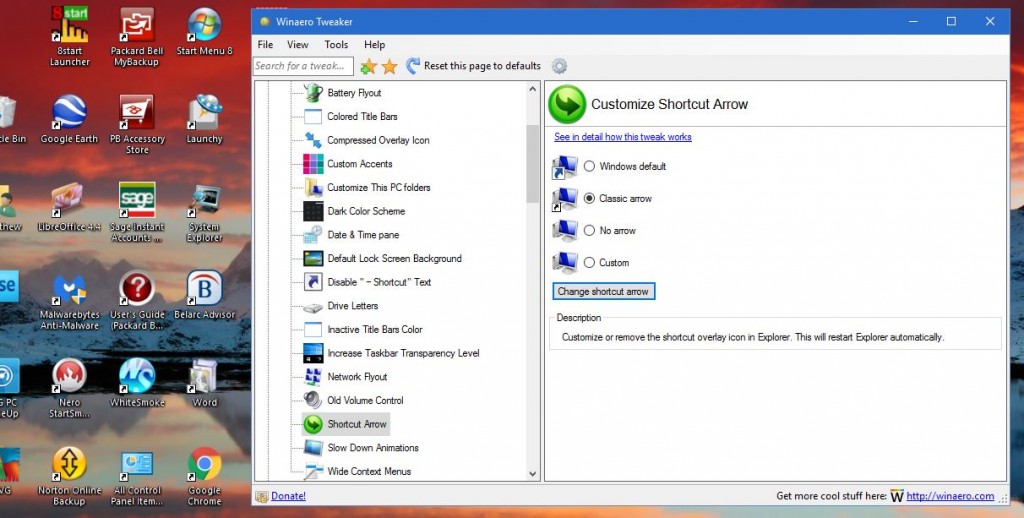Maximize the Winaero Tweaker window
The width and height of the screenshot is (1024, 518).
point(951,22)
